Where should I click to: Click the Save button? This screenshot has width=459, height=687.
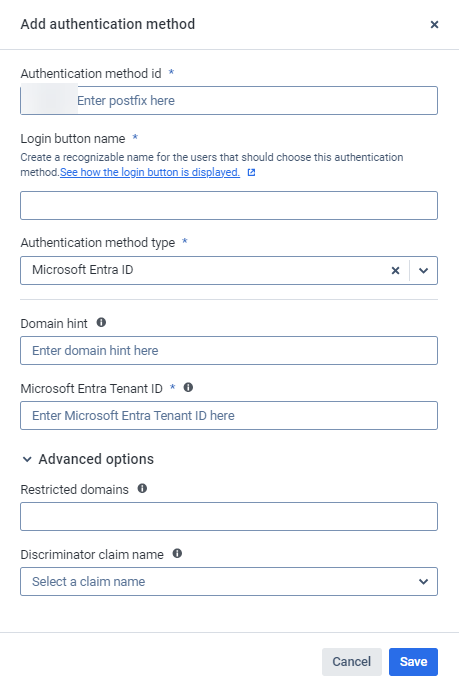[413, 662]
